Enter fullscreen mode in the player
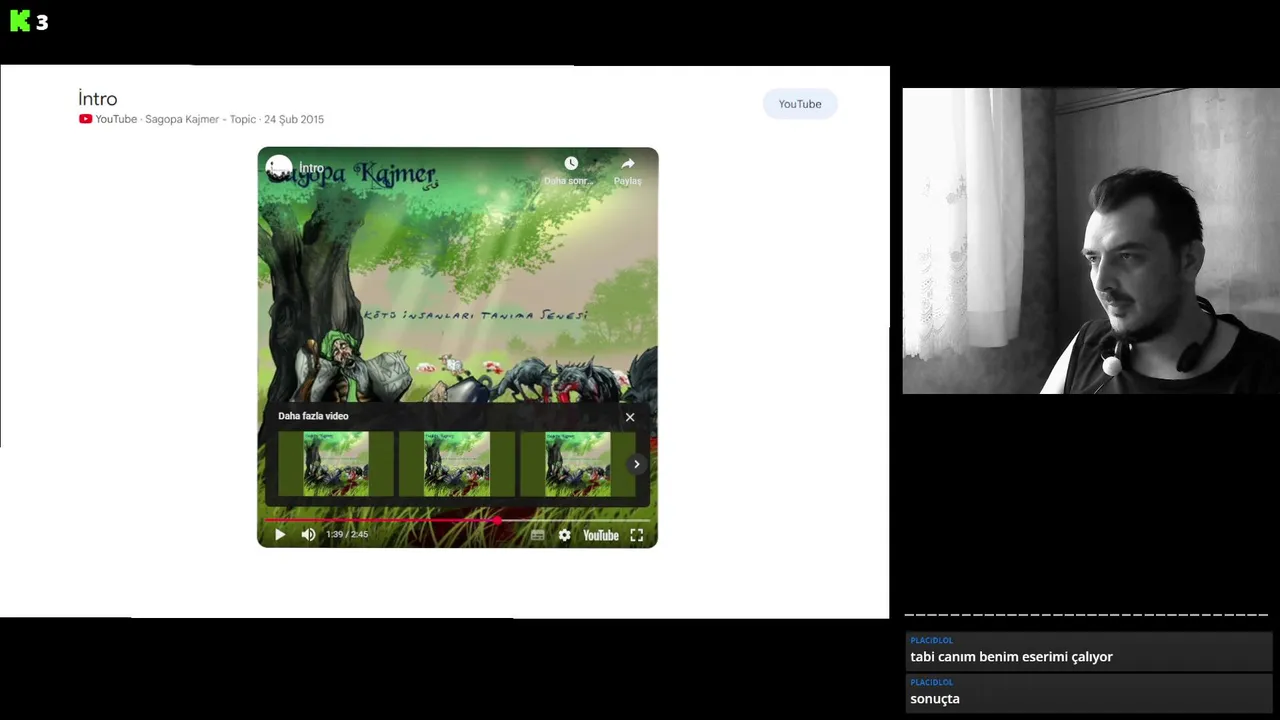Image resolution: width=1280 pixels, height=720 pixels. 636,535
